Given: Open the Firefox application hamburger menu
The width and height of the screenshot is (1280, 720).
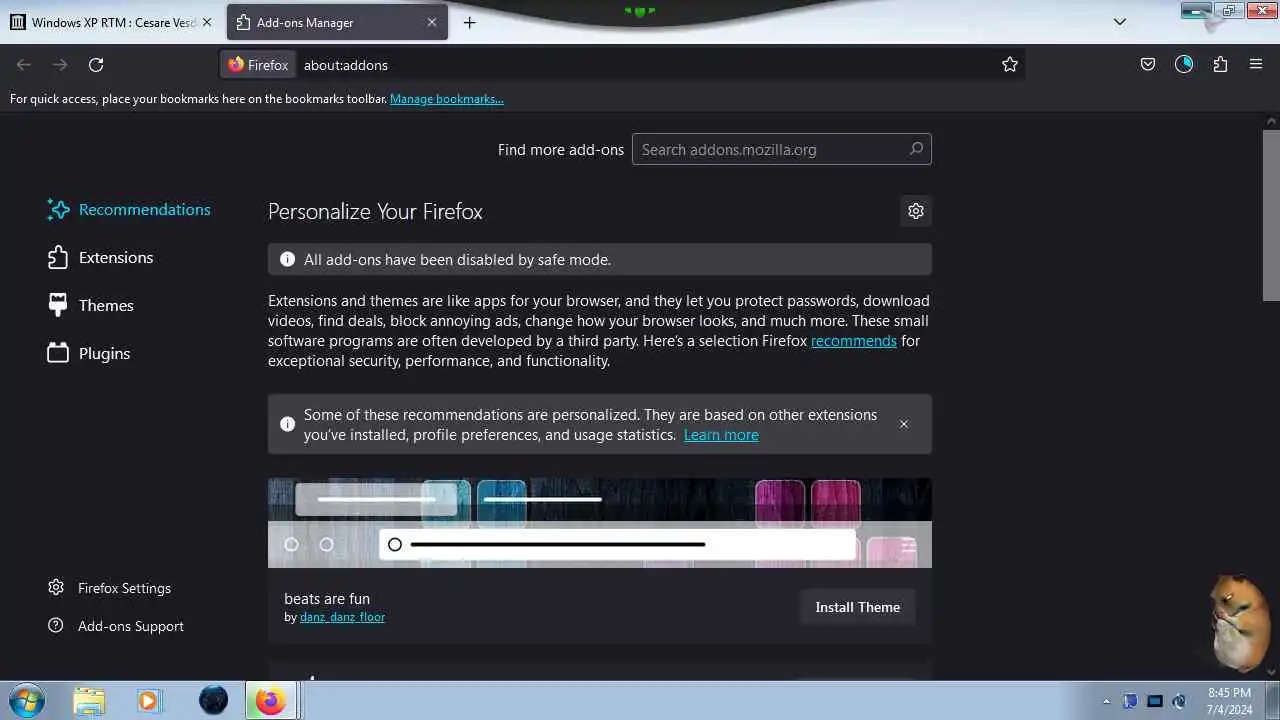Looking at the screenshot, I should pyautogui.click(x=1256, y=65).
